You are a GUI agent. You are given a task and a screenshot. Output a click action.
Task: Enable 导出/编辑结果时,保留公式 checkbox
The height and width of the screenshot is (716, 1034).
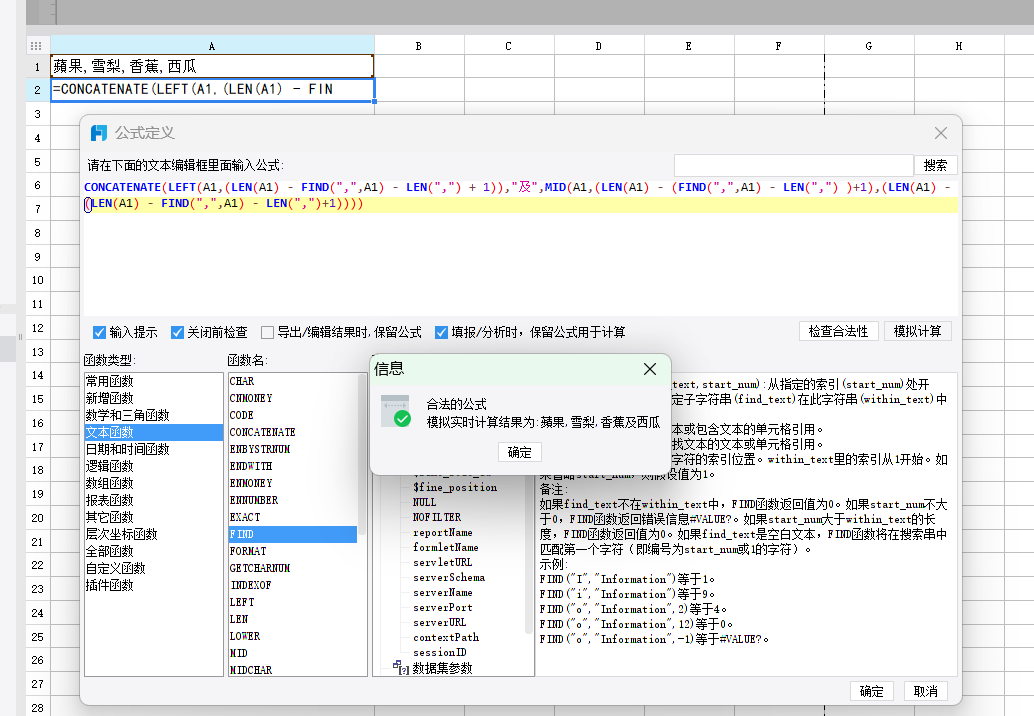(267, 332)
